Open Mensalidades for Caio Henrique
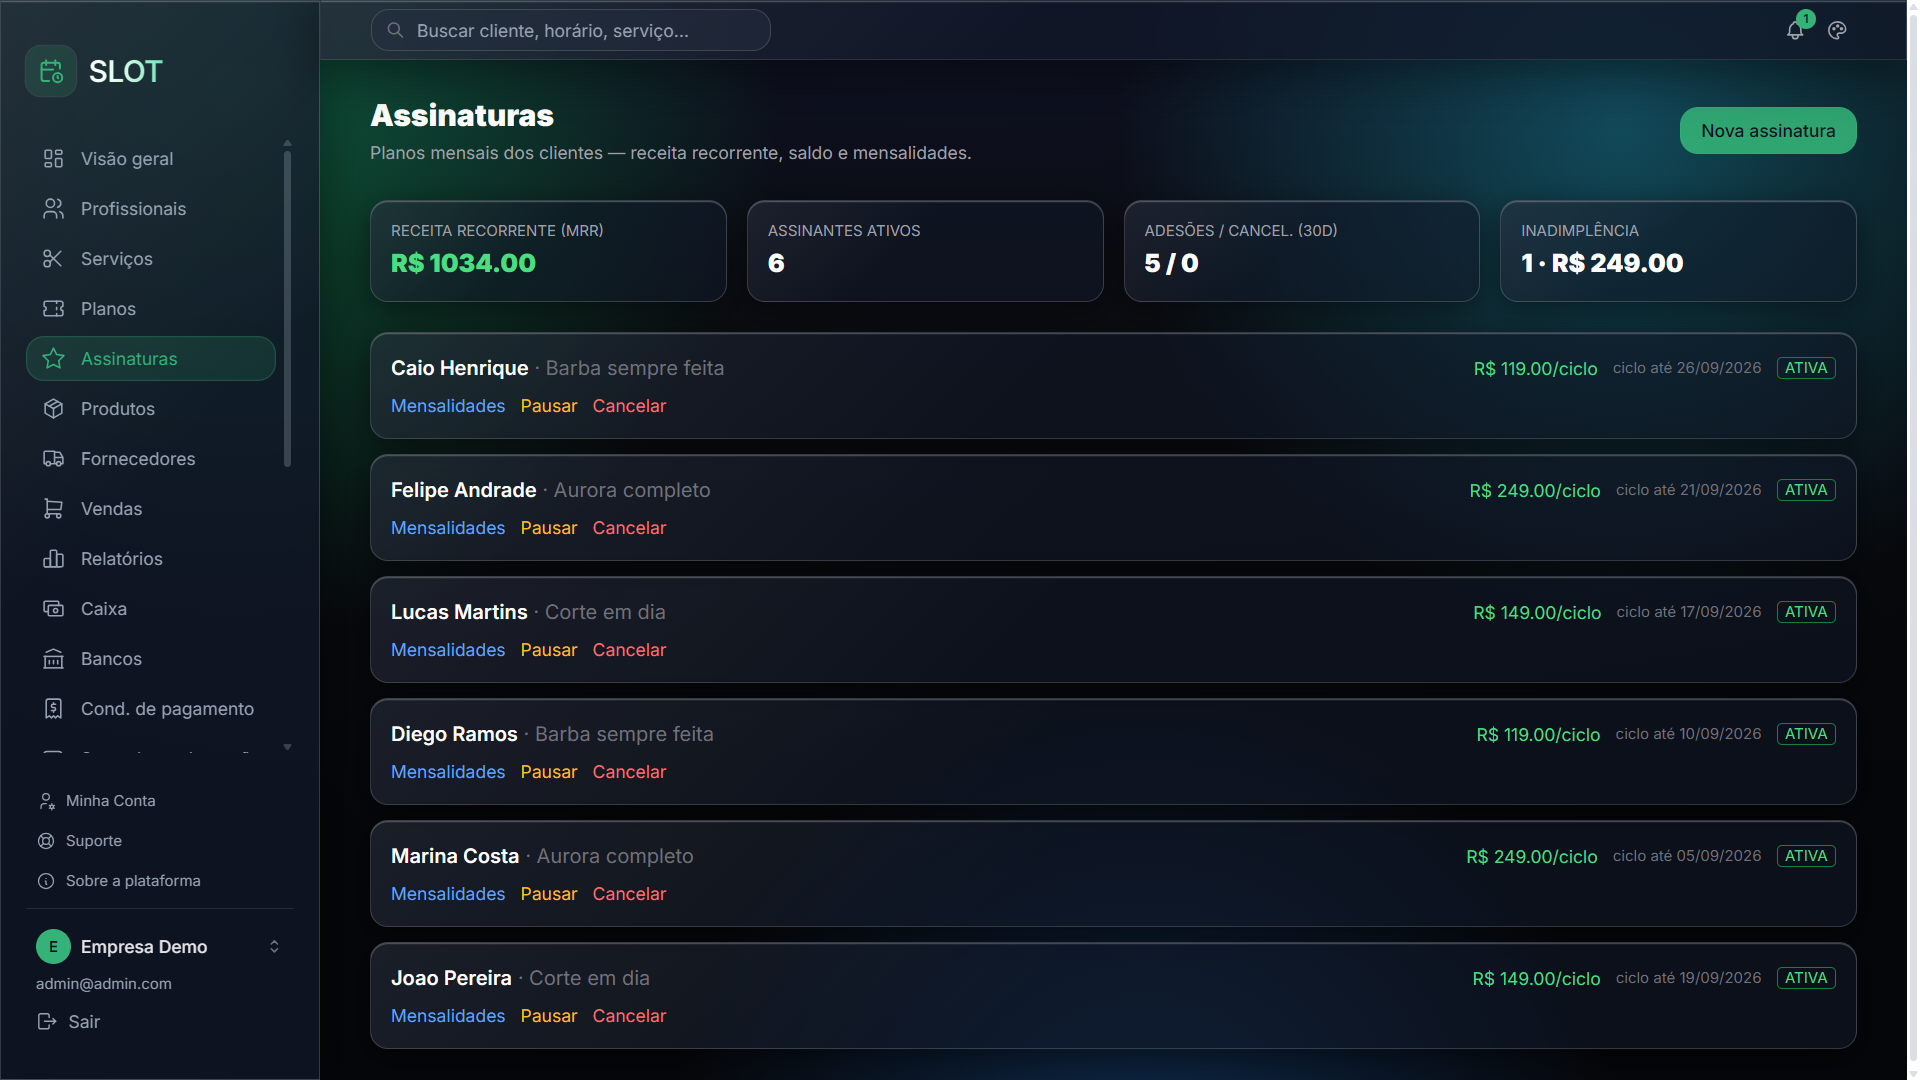This screenshot has width=1920, height=1080. pos(448,406)
